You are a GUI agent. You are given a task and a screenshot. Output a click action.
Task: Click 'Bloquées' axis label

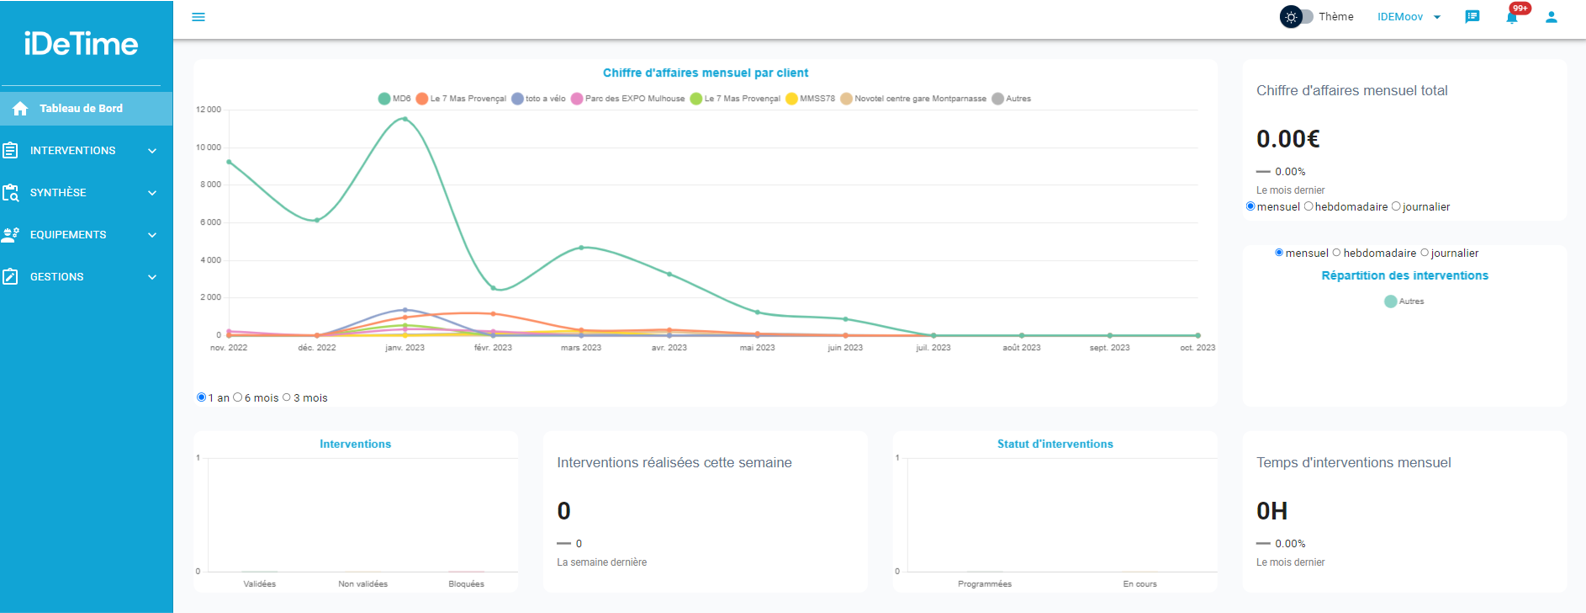point(466,584)
